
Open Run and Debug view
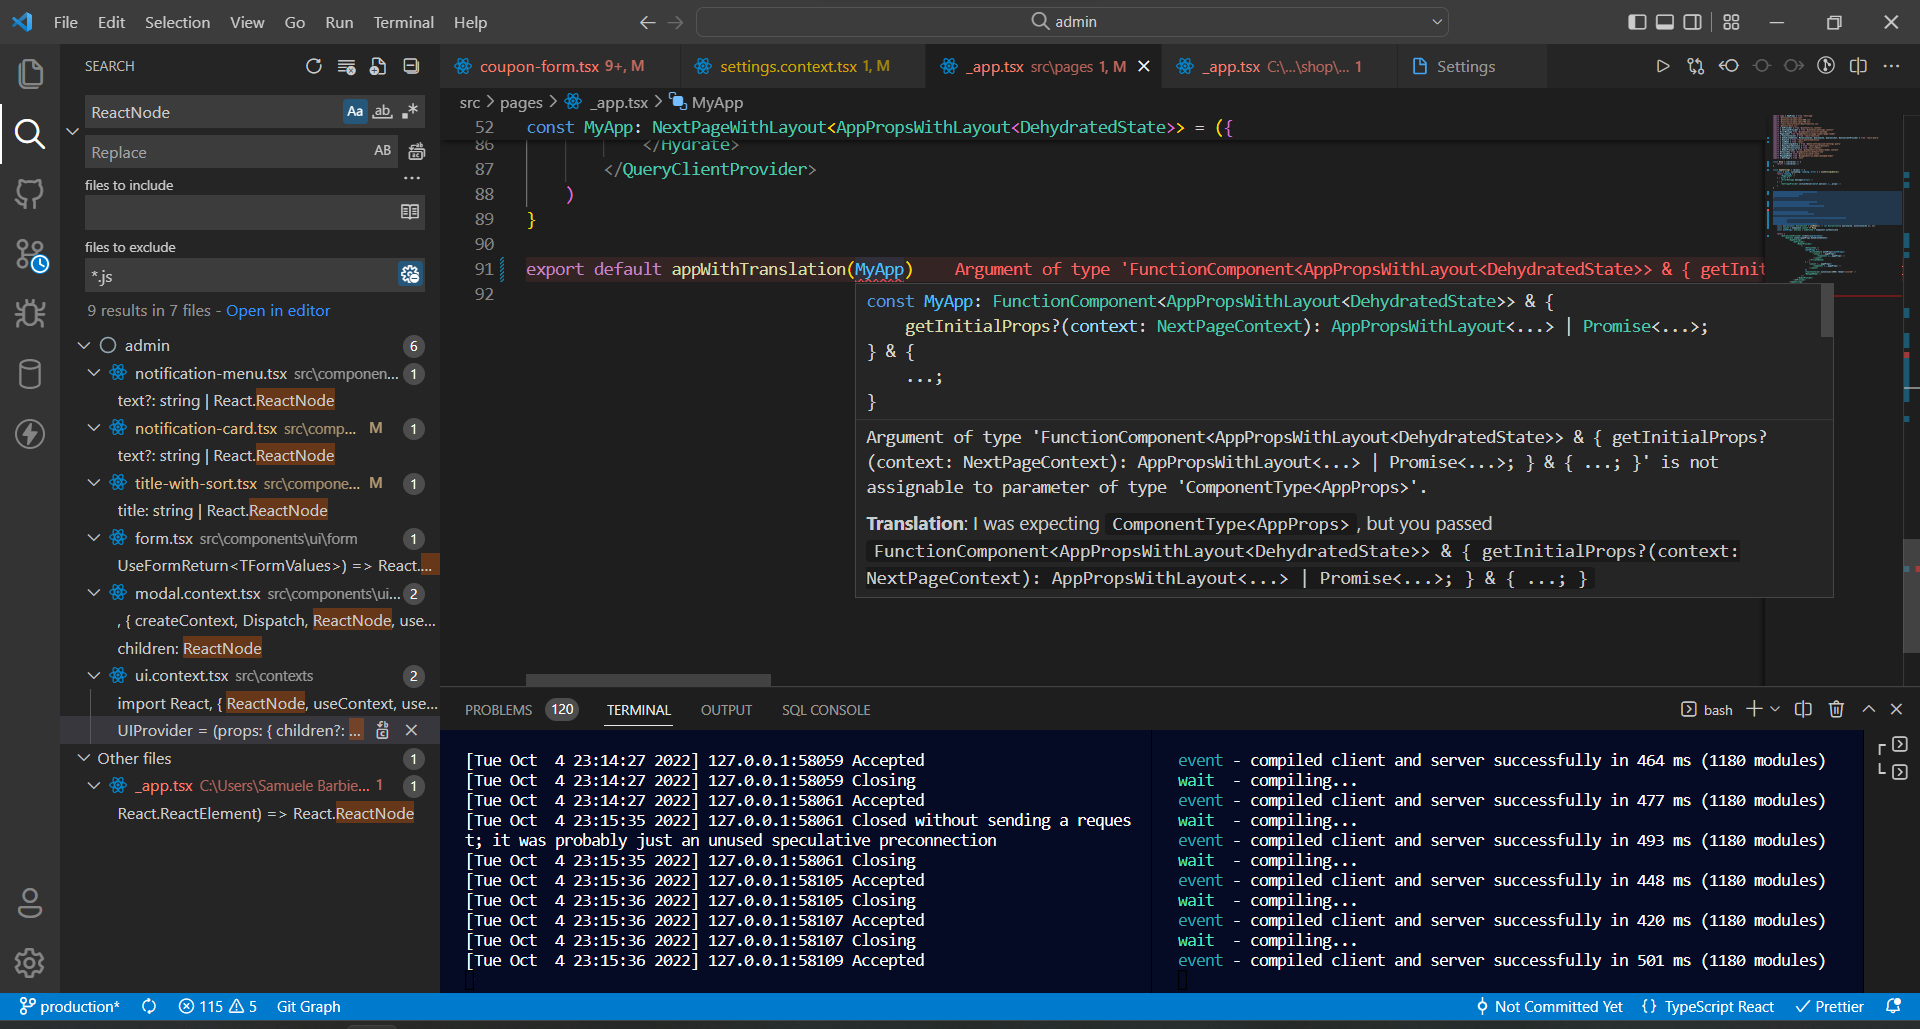[x=30, y=314]
